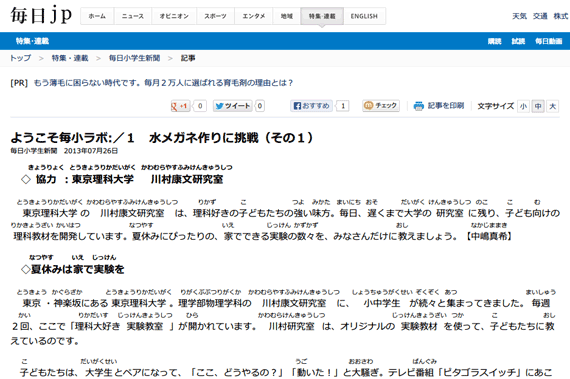Set text size to 中

coord(538,106)
